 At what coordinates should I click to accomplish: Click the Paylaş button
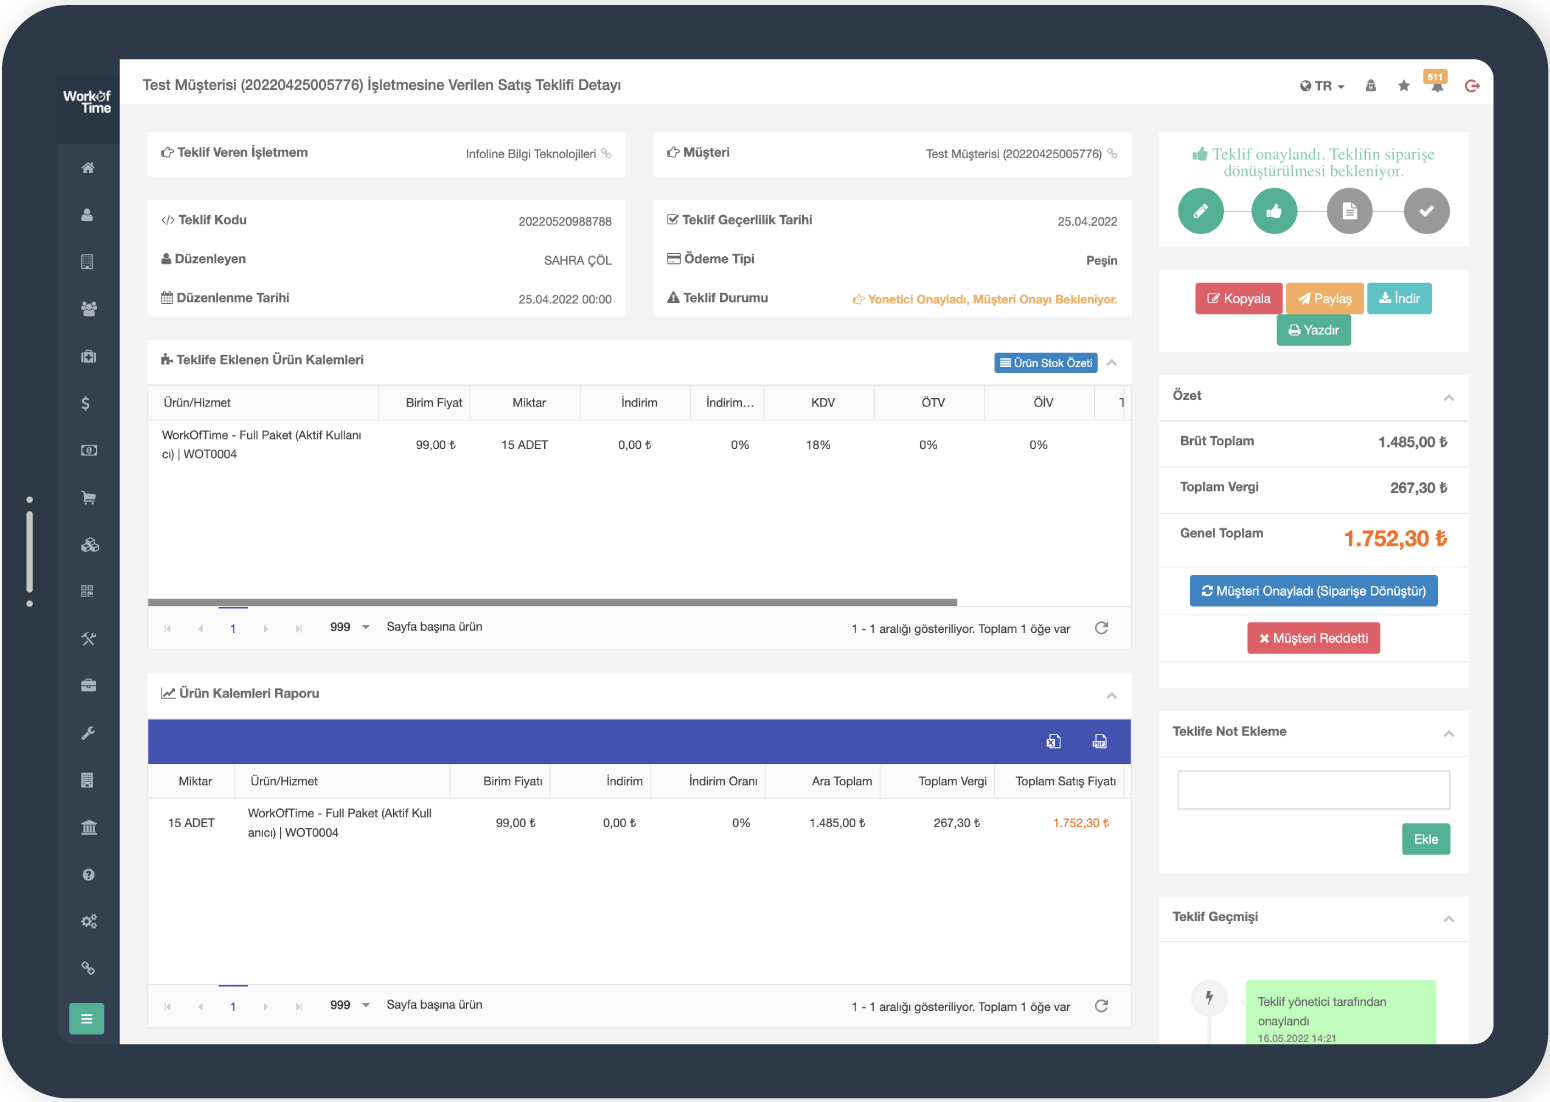coord(1324,298)
